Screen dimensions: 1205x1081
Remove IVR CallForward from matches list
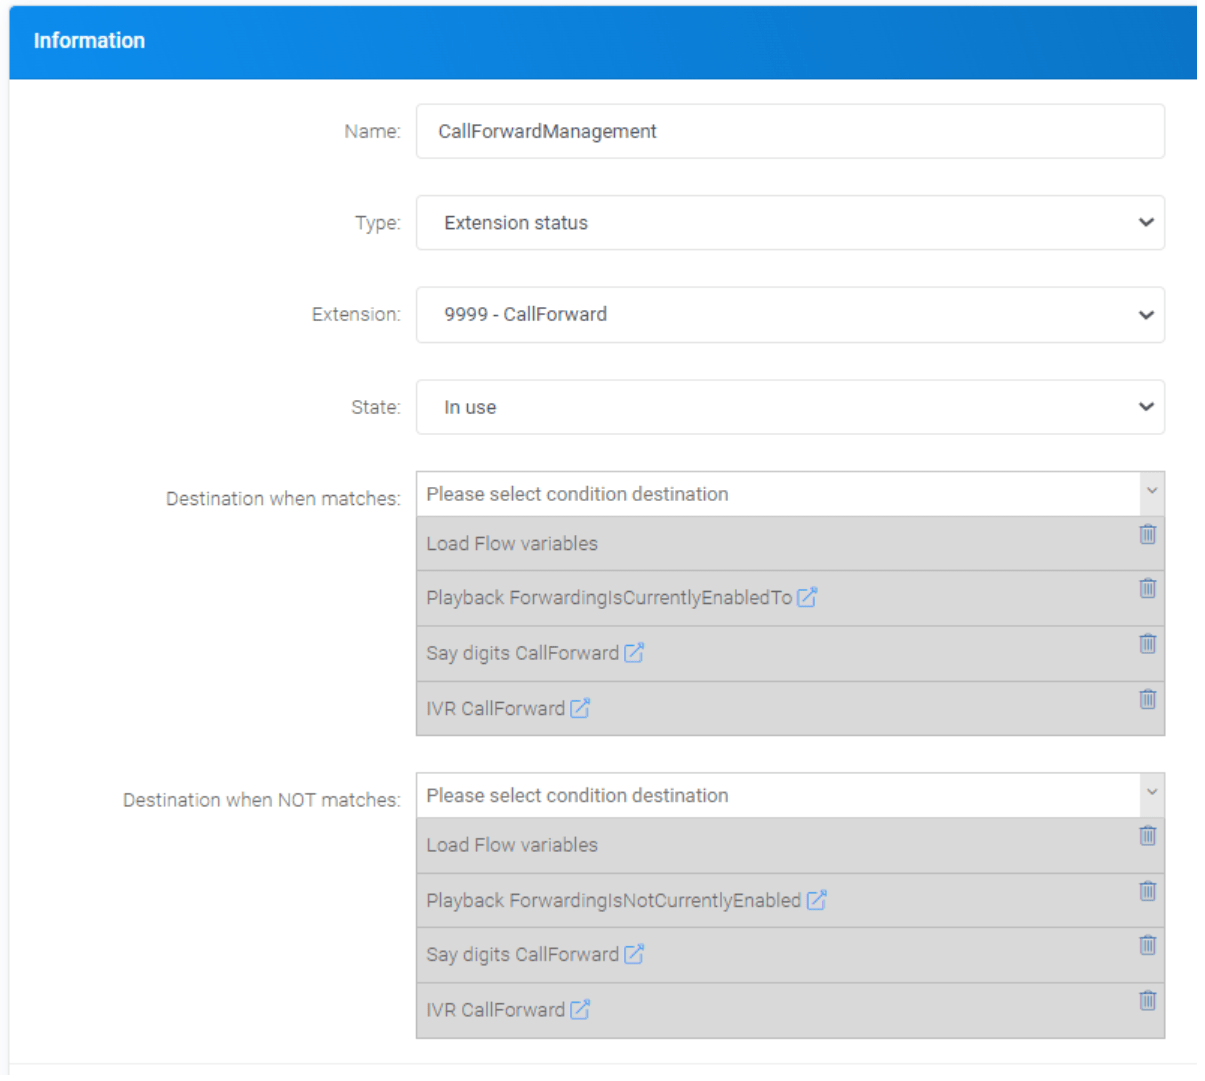pos(1147,699)
